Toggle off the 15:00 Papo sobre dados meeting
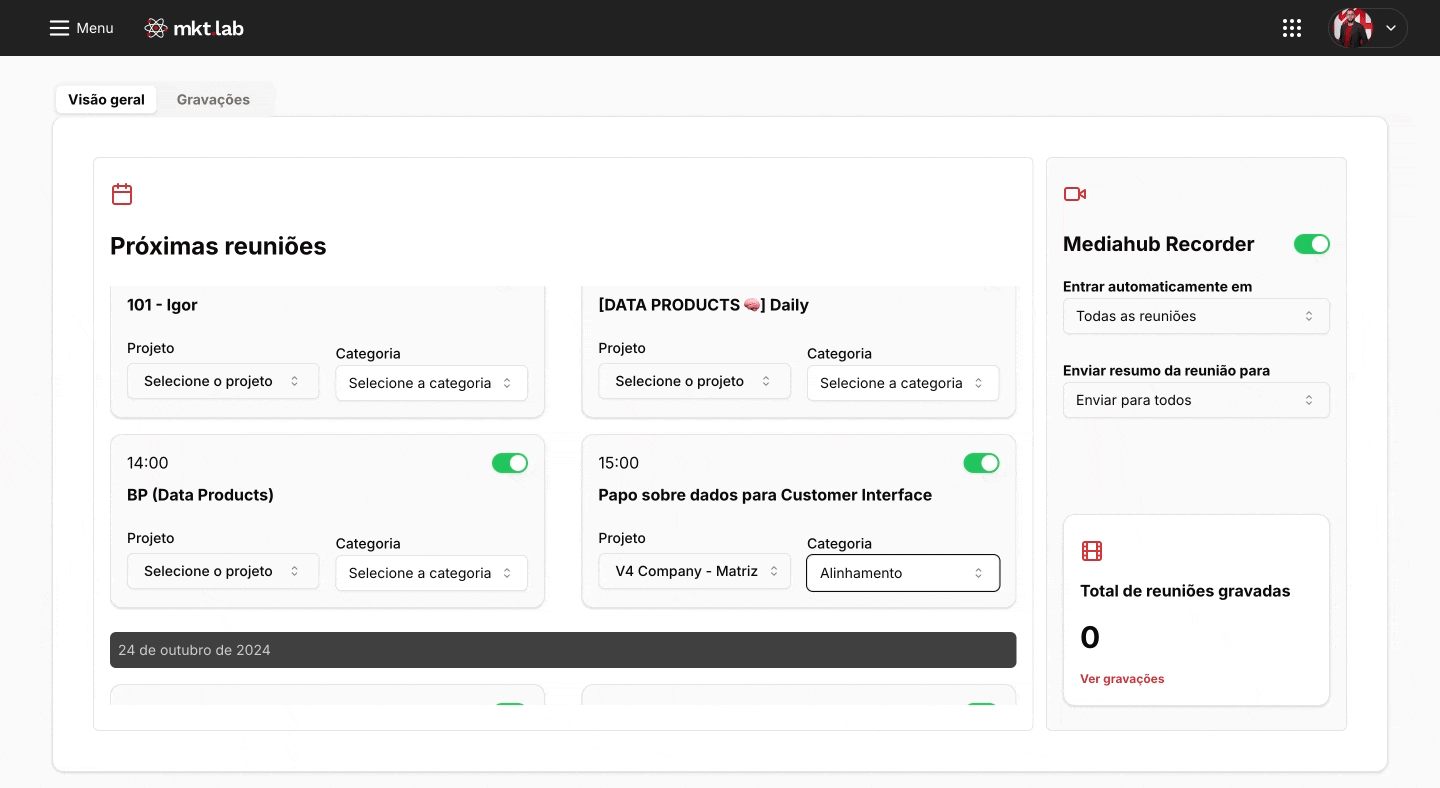This screenshot has height=788, width=1440. 981,463
